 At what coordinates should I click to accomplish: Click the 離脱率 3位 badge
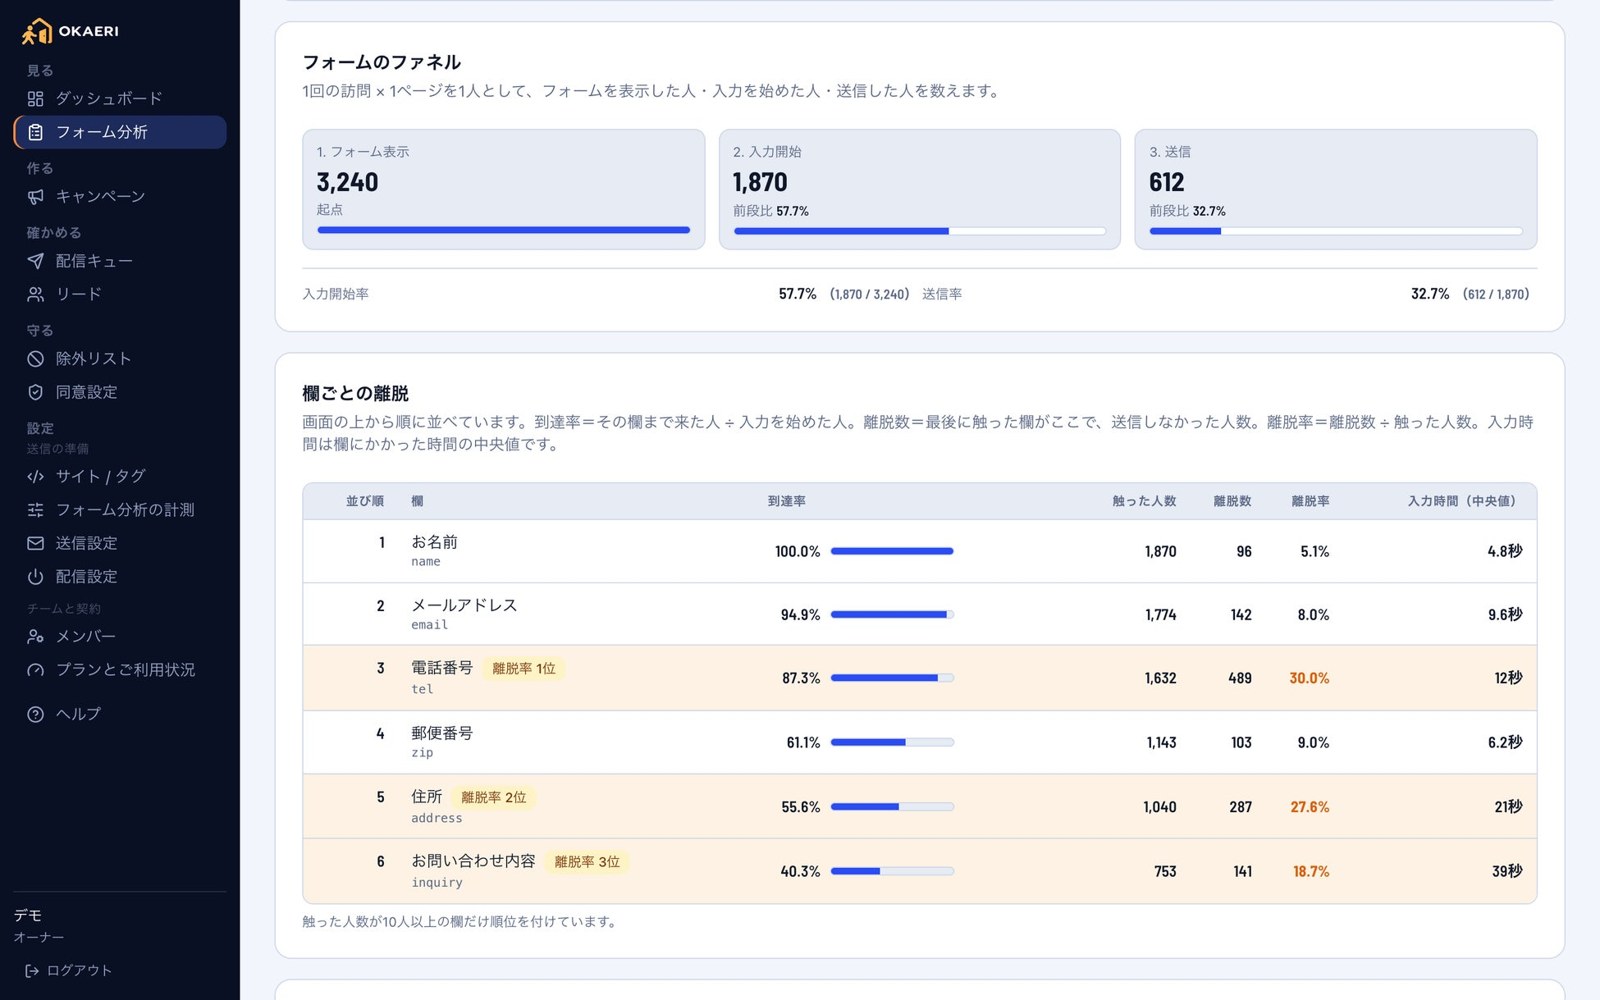pos(587,862)
